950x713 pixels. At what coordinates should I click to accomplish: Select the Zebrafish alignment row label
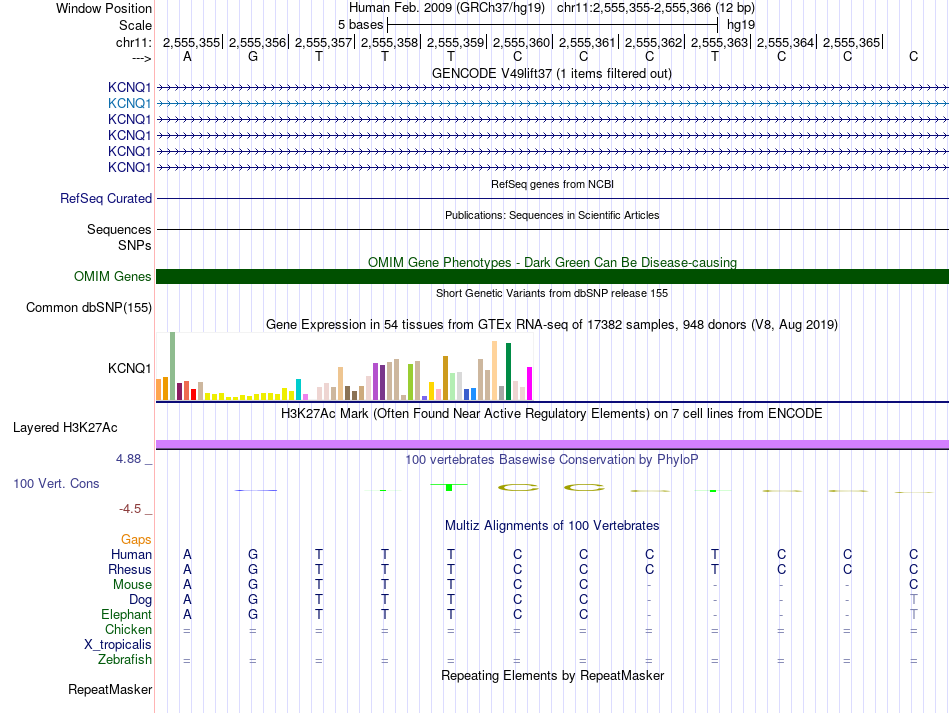(125, 660)
